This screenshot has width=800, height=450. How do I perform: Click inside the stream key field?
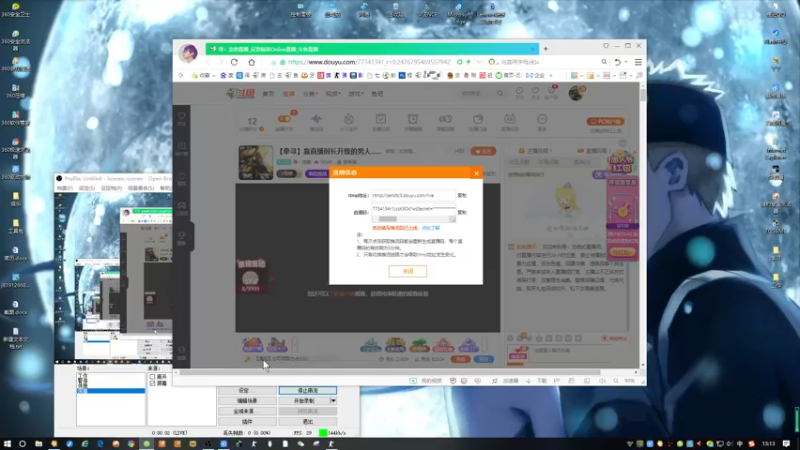[413, 209]
